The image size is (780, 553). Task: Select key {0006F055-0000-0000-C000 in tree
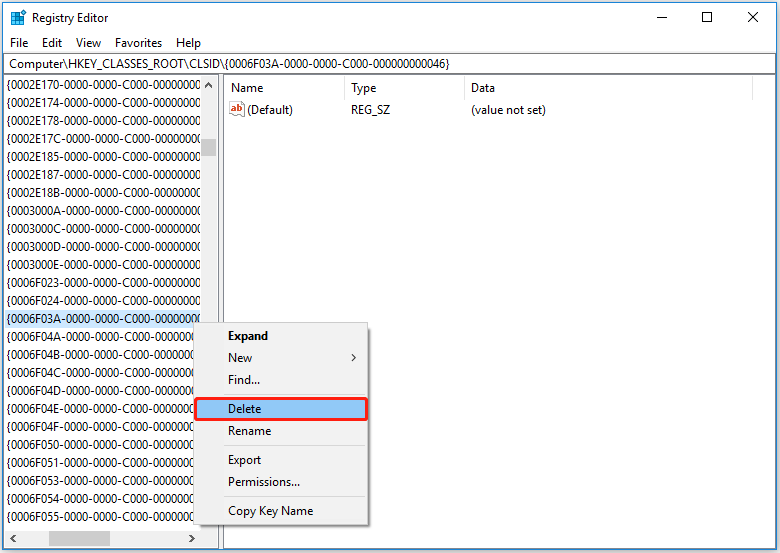pos(99,517)
